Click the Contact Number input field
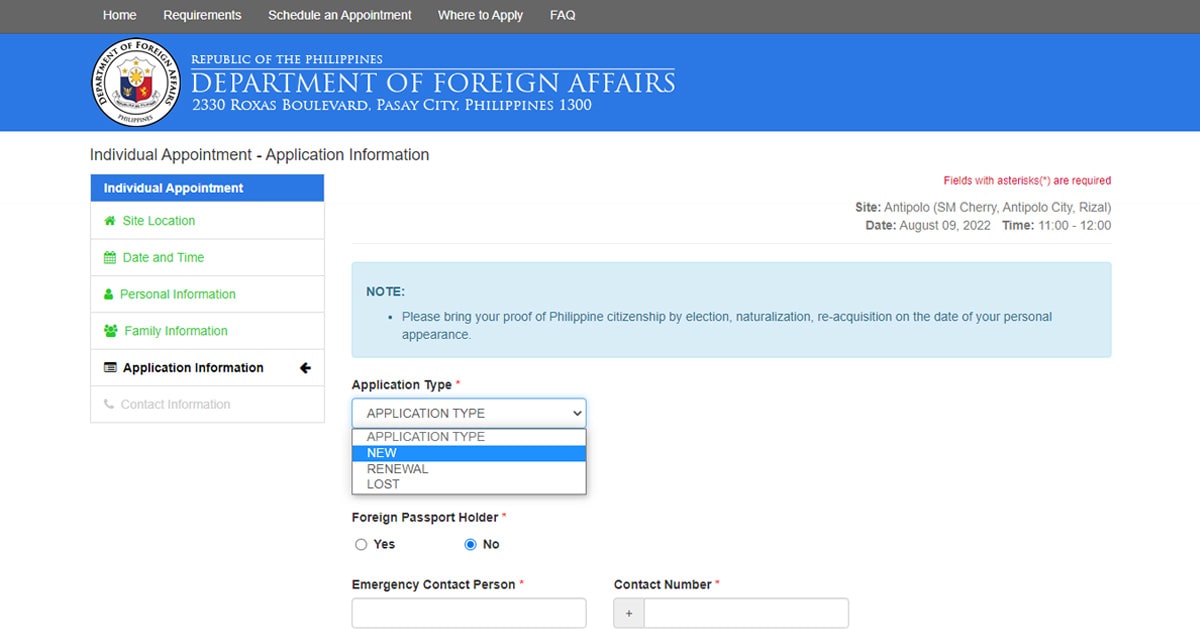1200x630 pixels. 745,612
